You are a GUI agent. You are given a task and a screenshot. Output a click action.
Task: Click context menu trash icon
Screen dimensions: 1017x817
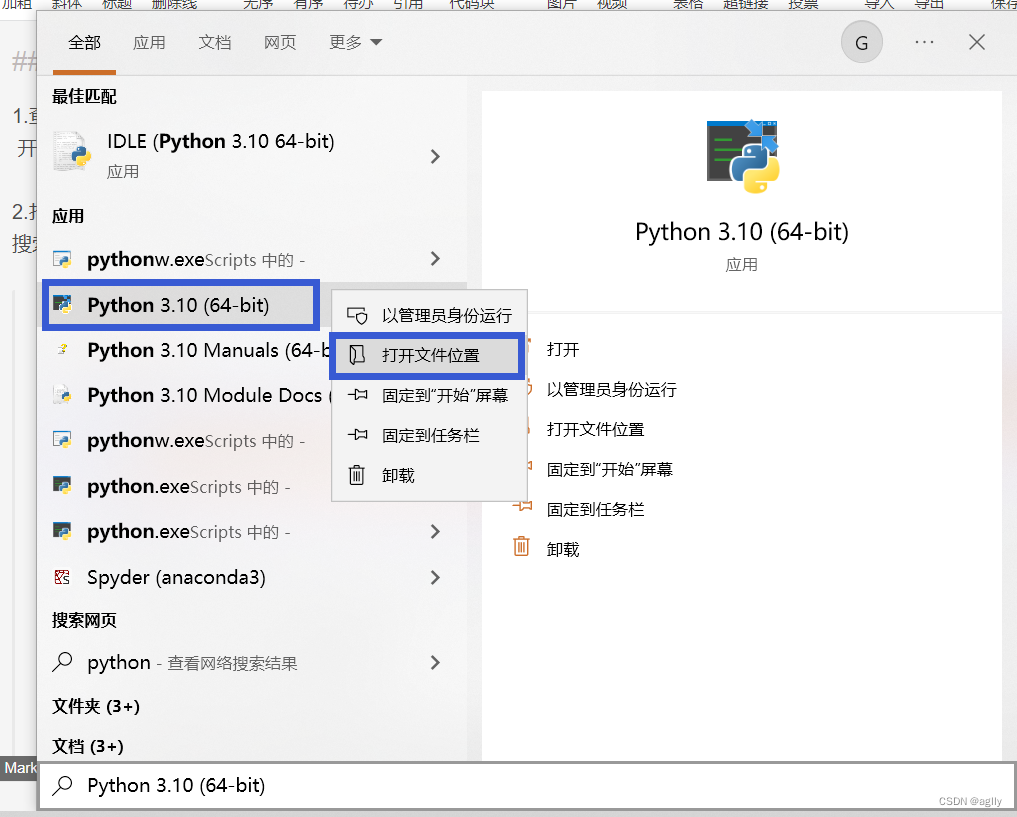click(357, 475)
